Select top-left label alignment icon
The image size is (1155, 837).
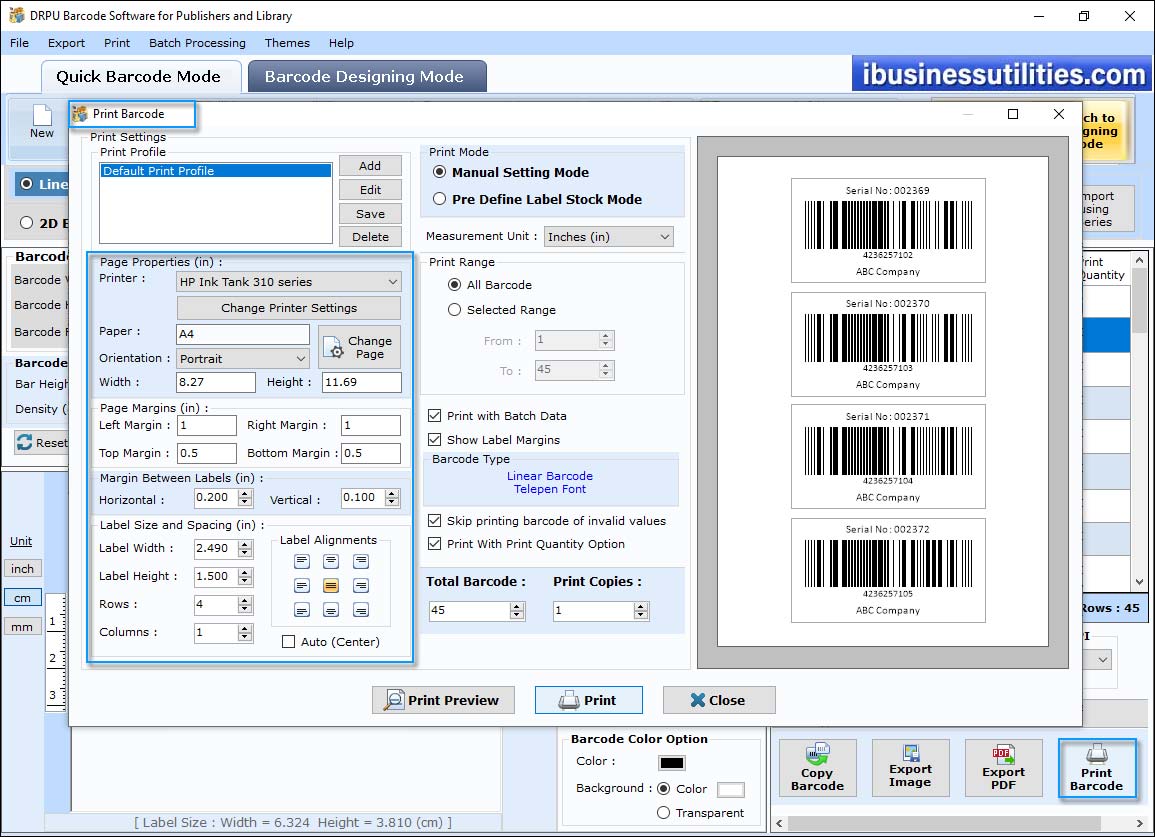[x=302, y=561]
